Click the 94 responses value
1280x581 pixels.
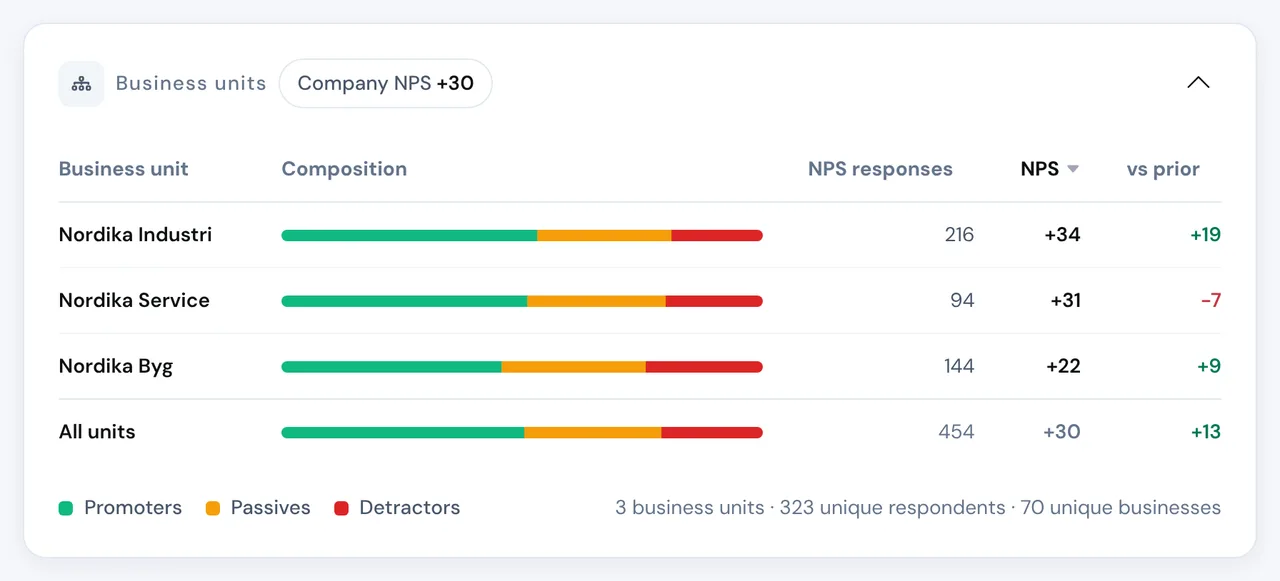pyautogui.click(x=962, y=301)
